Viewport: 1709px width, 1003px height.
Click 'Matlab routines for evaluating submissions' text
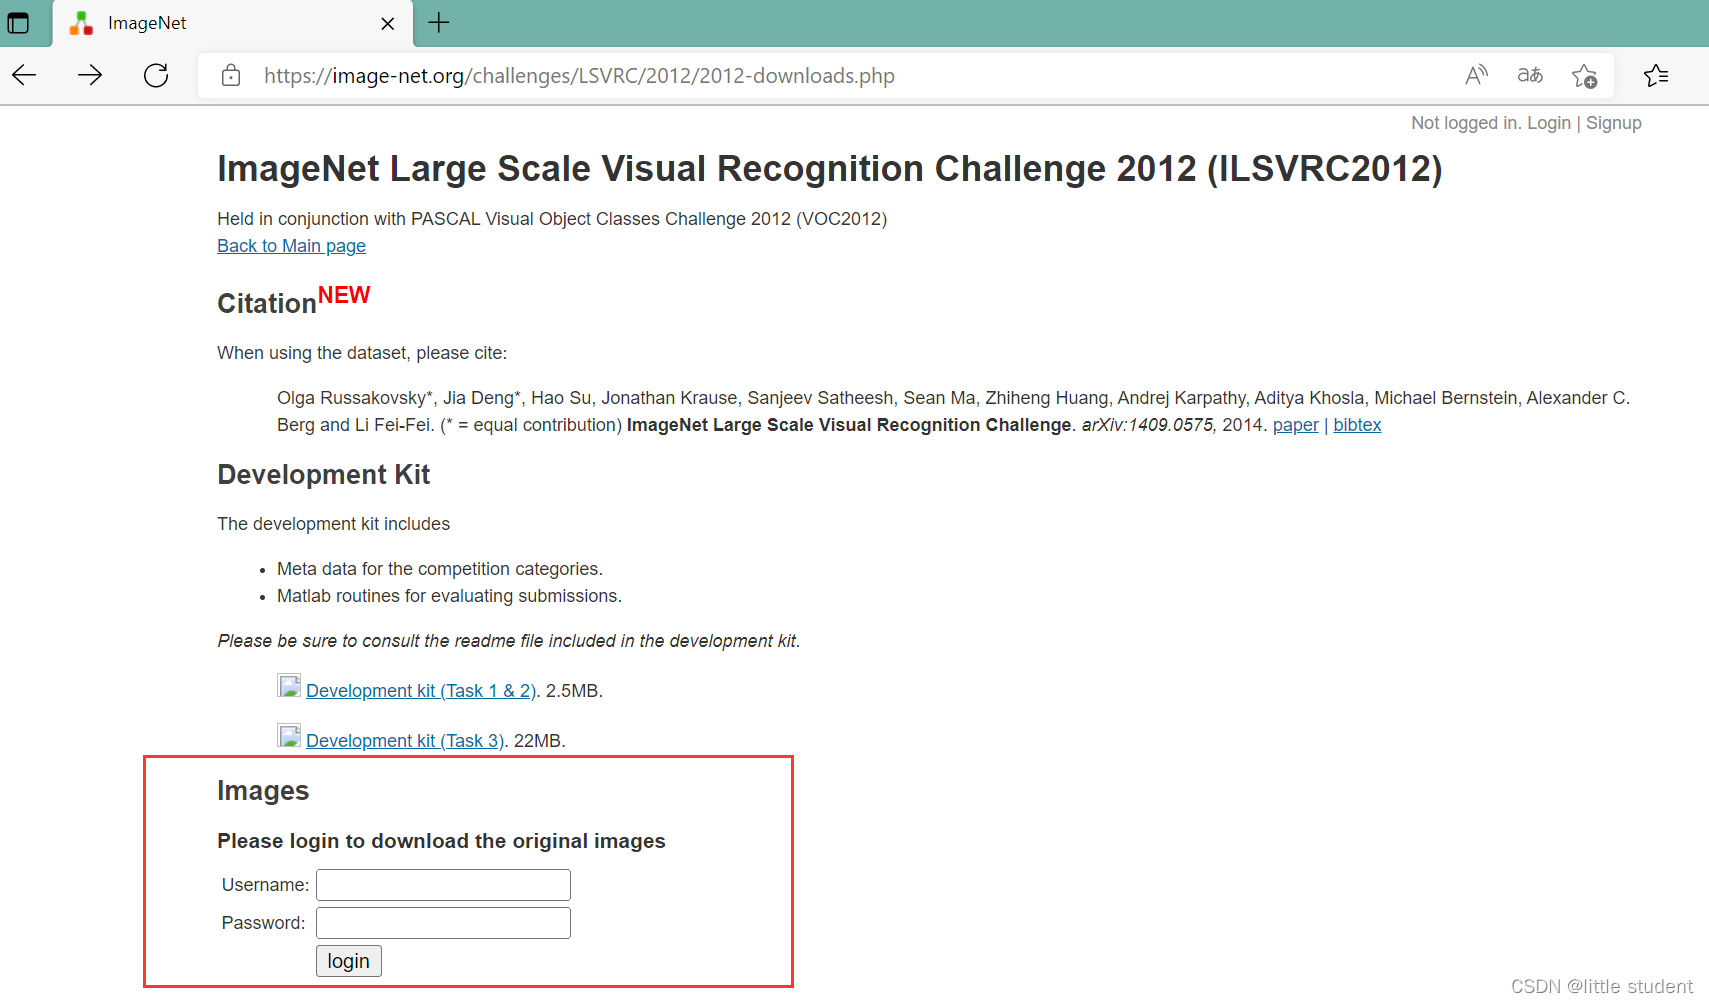point(449,596)
